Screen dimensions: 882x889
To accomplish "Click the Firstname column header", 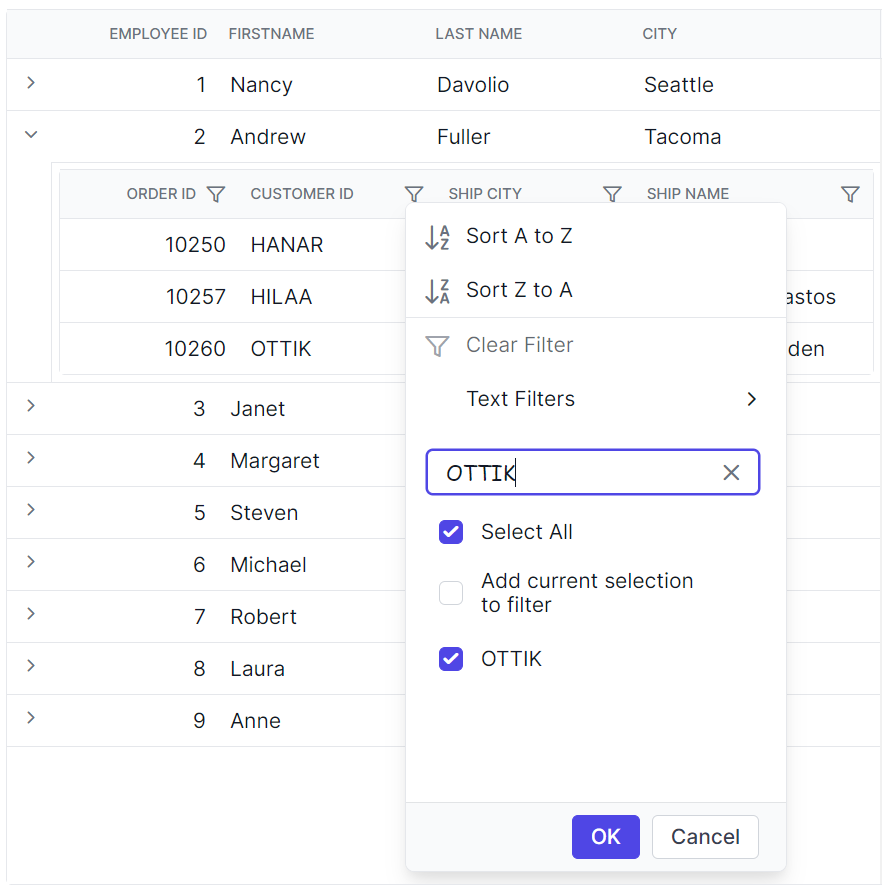I will click(271, 34).
